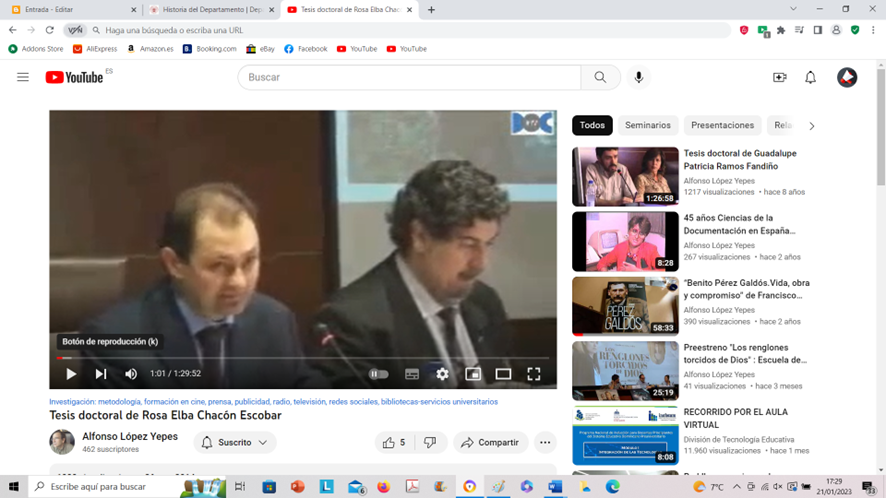Screen dimensions: 886x498
Task: Toggle autoplay switch in player
Action: tap(378, 374)
